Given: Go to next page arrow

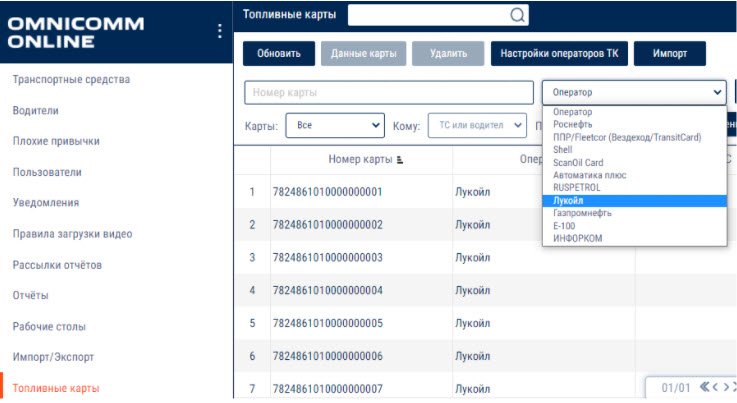Looking at the screenshot, I should pyautogui.click(x=726, y=387).
